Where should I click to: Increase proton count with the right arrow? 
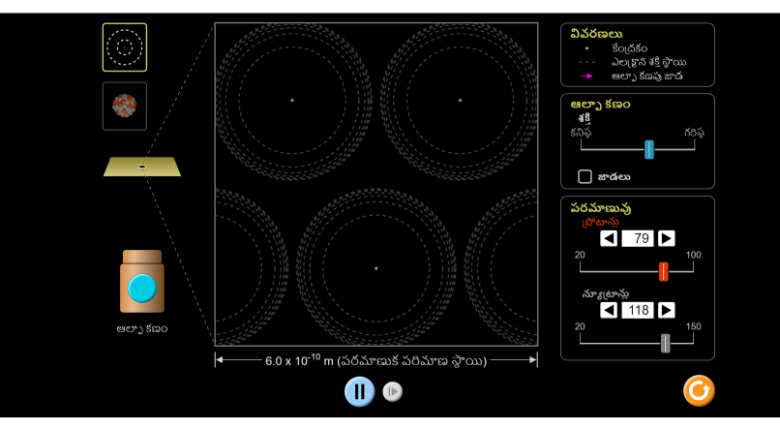pos(666,239)
